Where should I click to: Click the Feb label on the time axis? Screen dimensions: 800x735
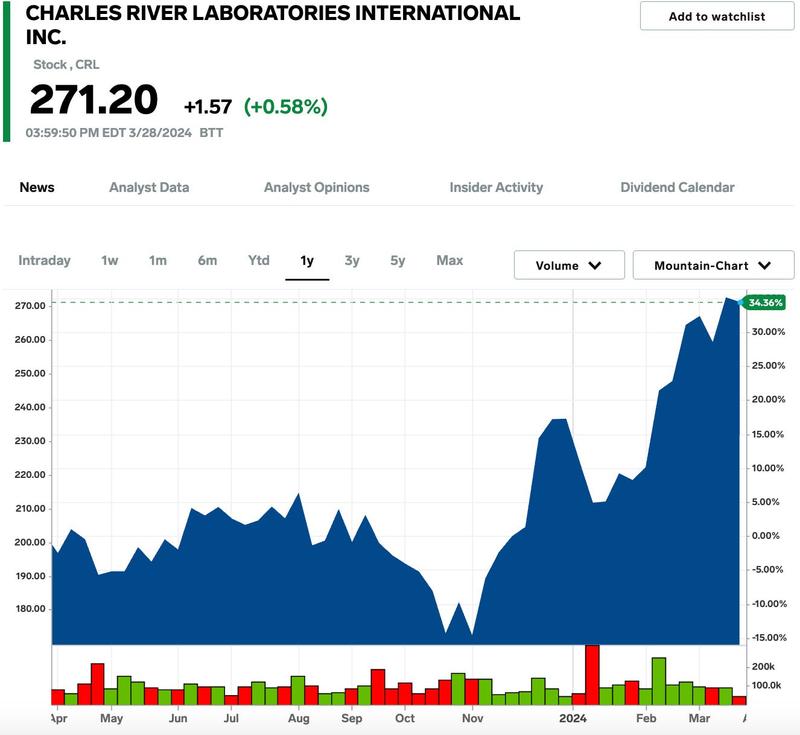click(646, 718)
